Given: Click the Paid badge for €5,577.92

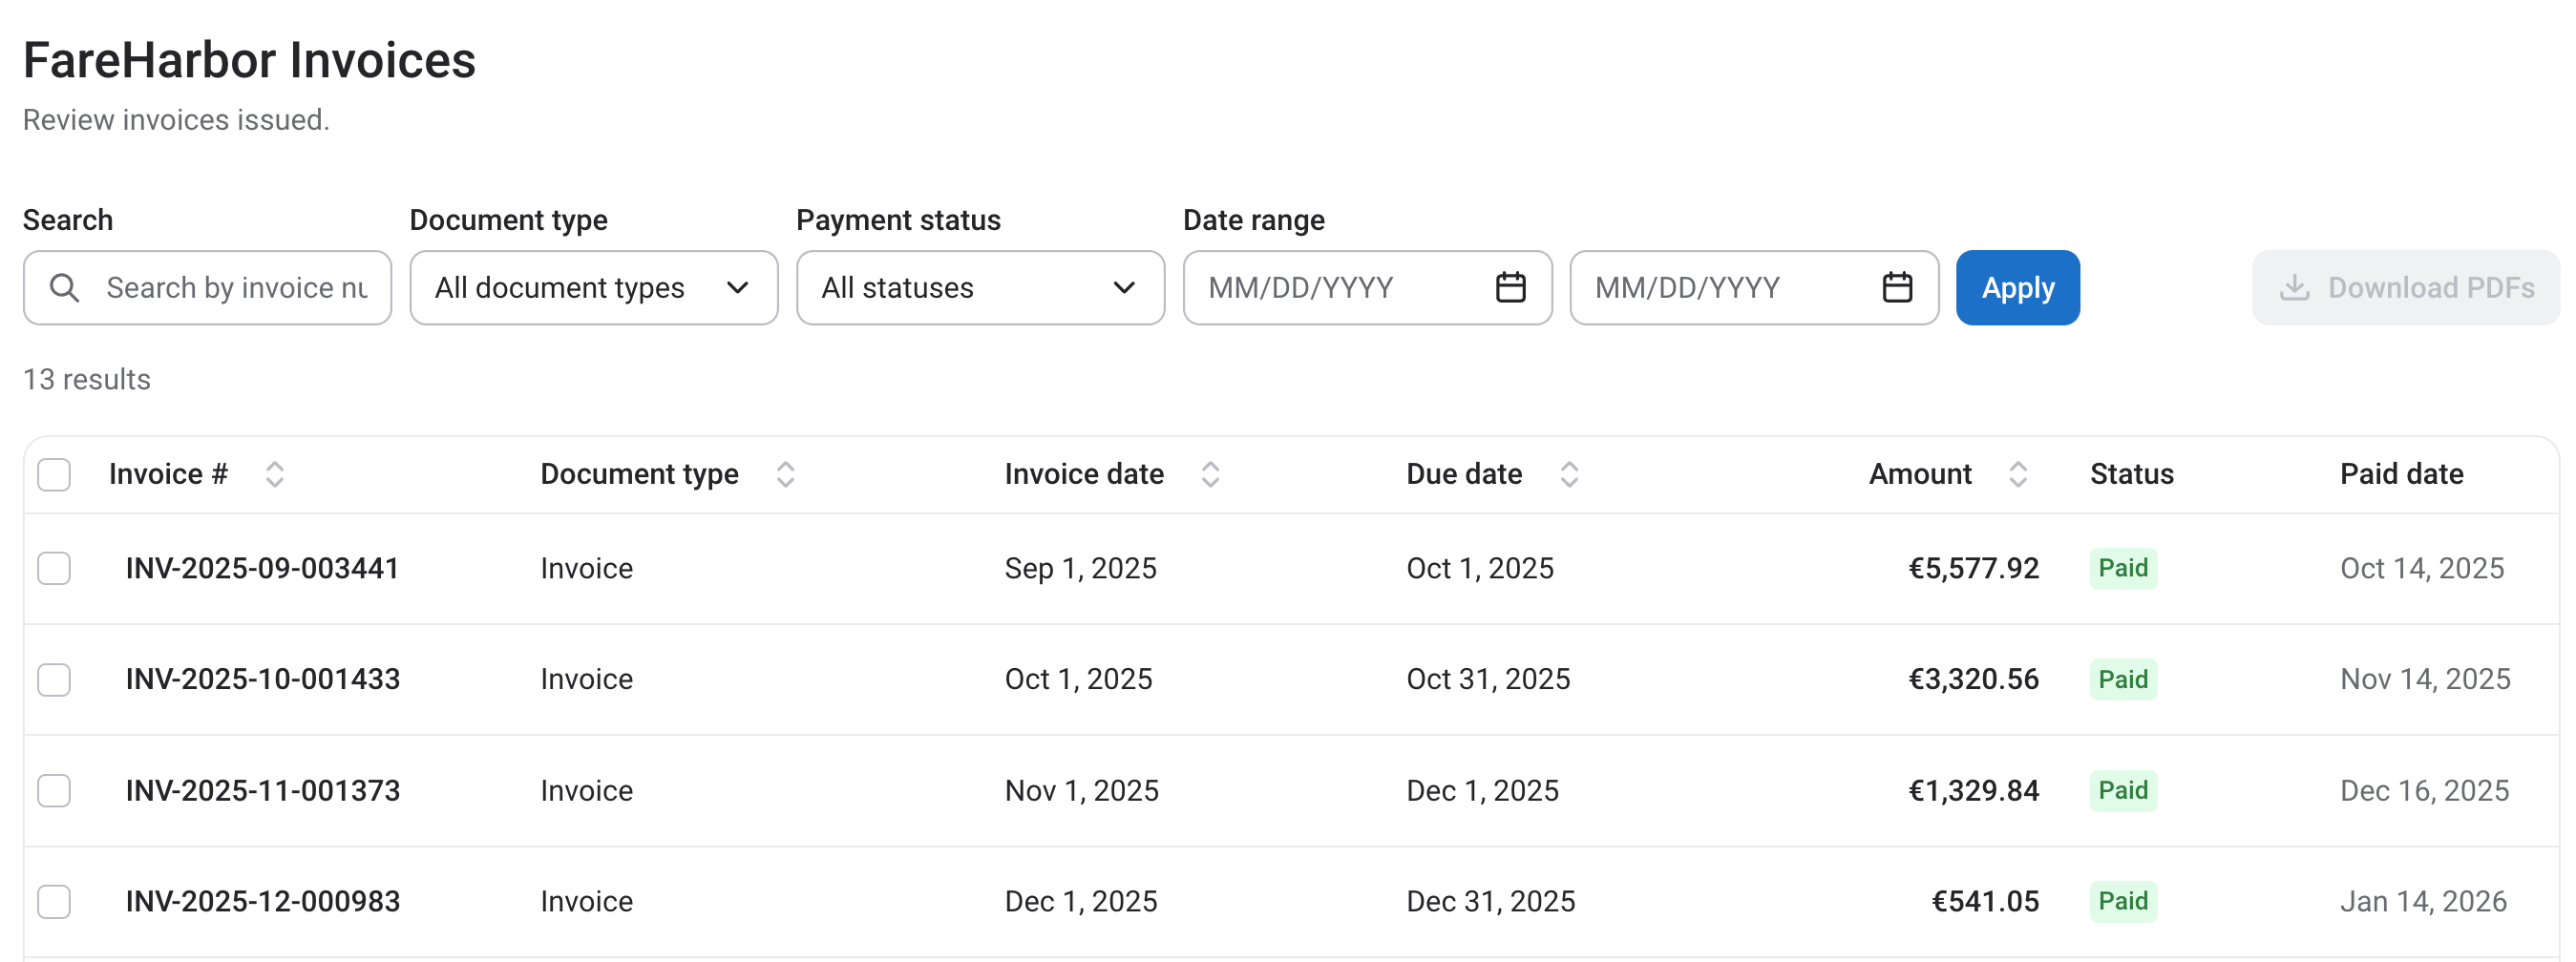Looking at the screenshot, I should pos(2123,568).
